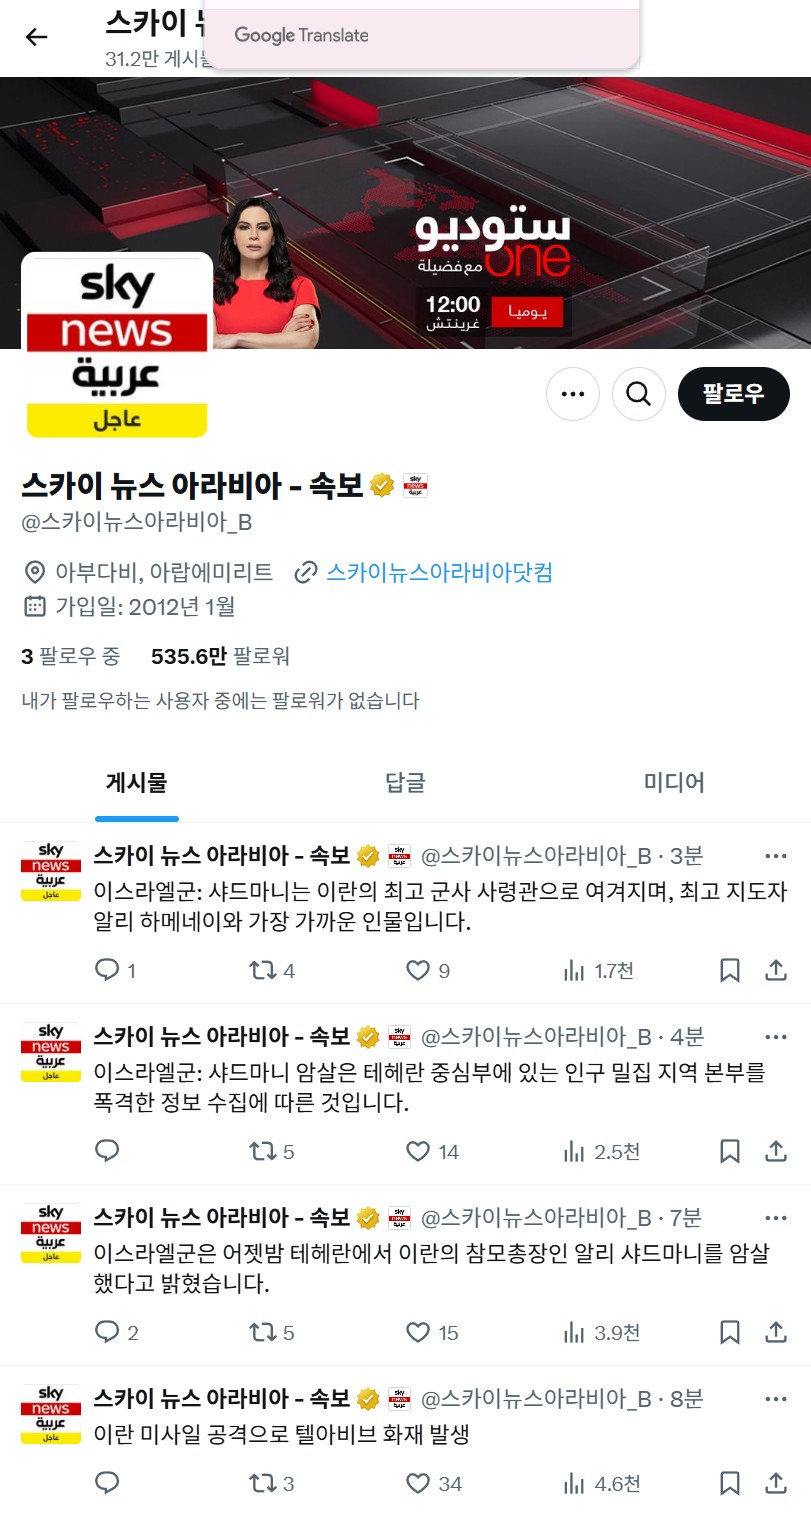Repost the 4분 post with 5 reposts
Screen dimensions: 811x1516
[x=271, y=1152]
